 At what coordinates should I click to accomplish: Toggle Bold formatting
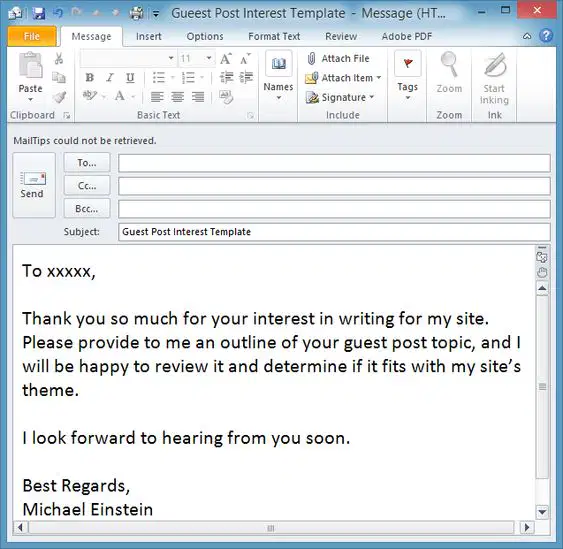[90, 78]
